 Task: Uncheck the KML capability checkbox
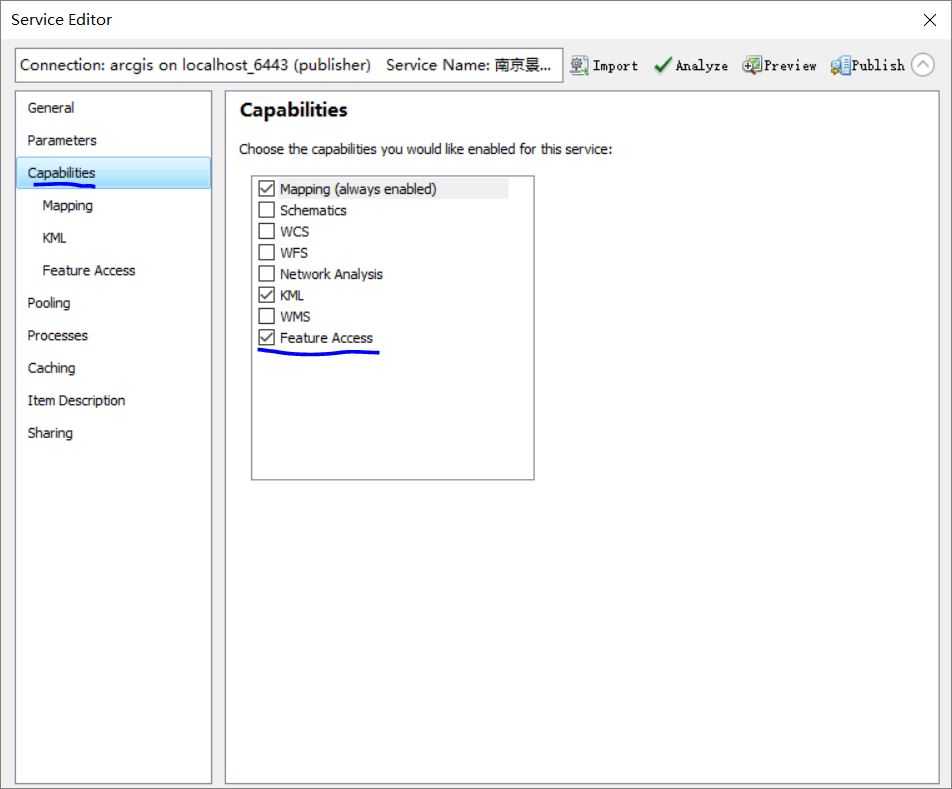coord(267,295)
